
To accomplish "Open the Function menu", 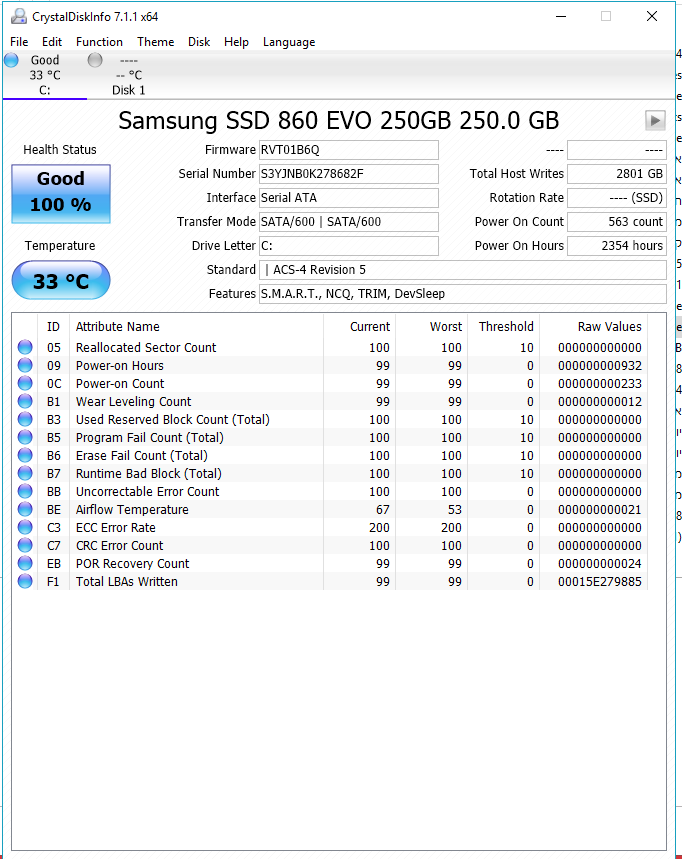I will pos(99,42).
